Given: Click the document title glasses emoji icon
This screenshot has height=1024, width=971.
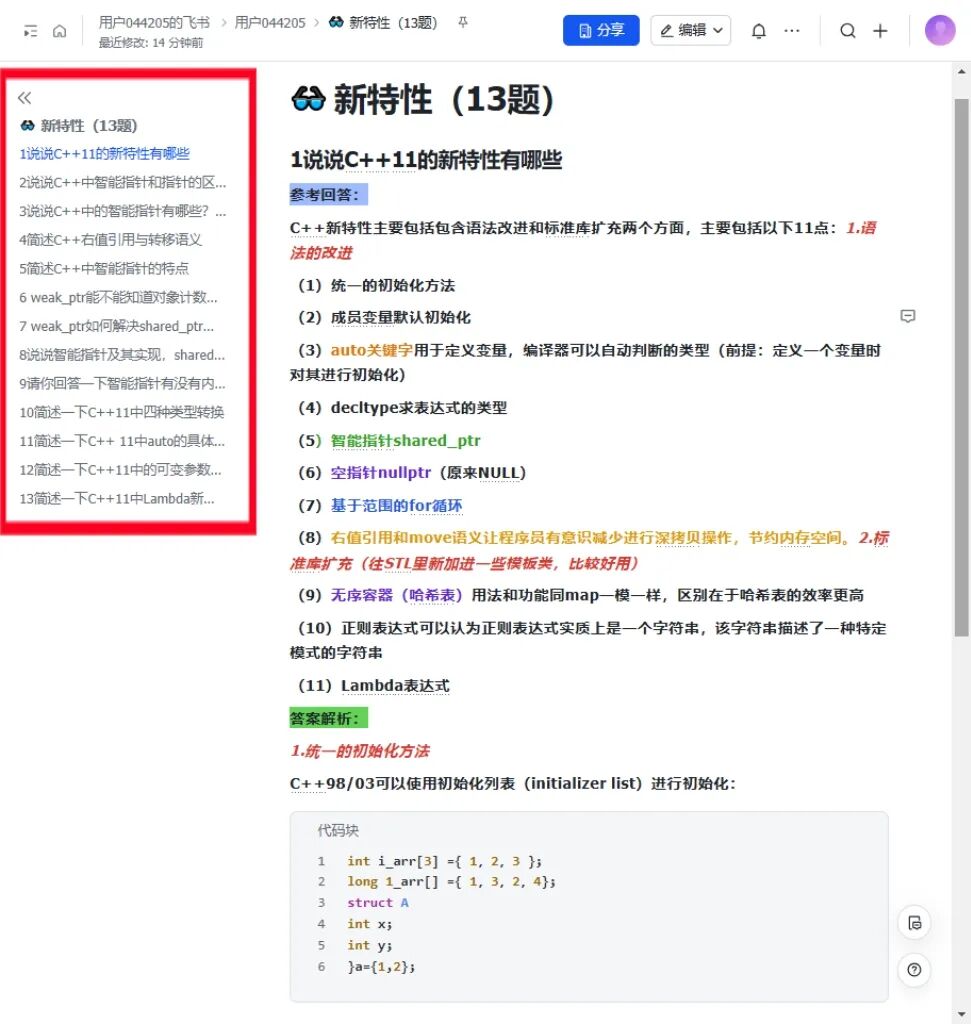Looking at the screenshot, I should pyautogui.click(x=308, y=99).
